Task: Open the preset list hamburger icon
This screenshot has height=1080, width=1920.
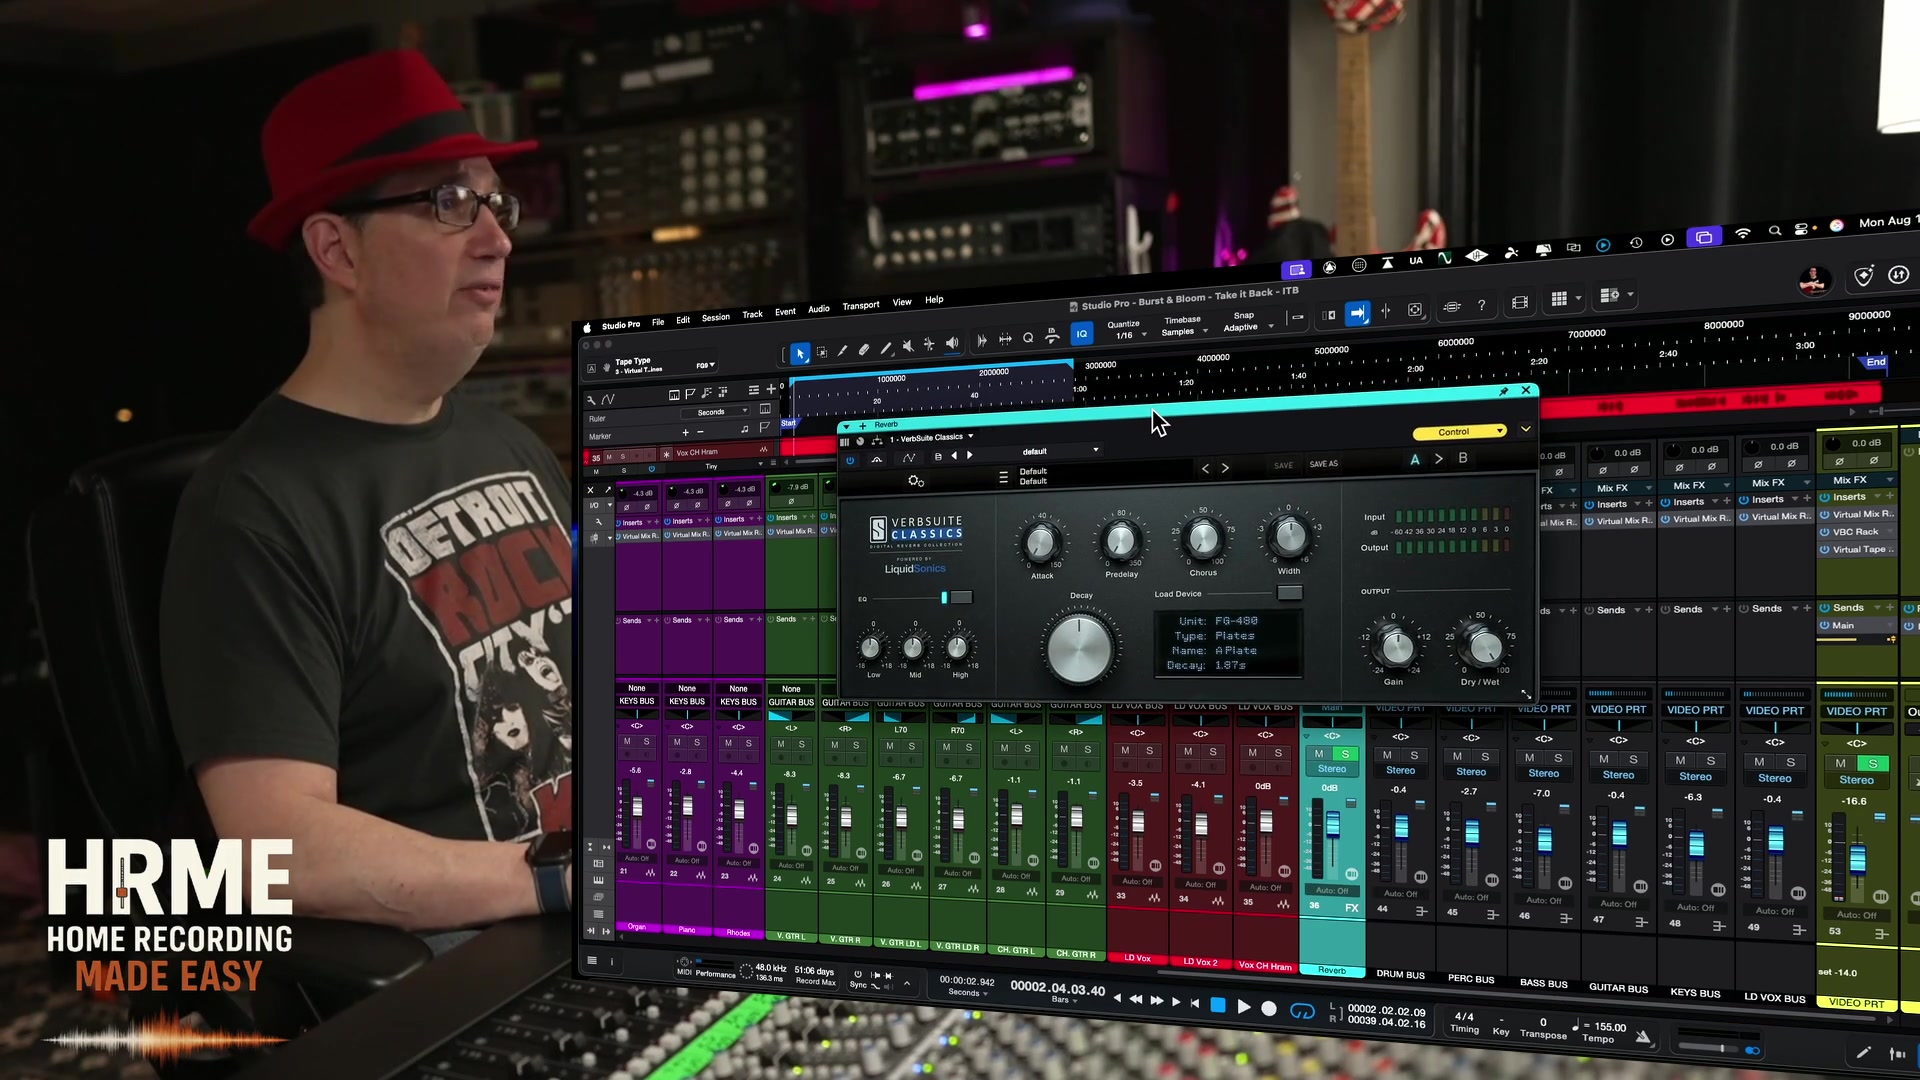Action: coord(1003,478)
